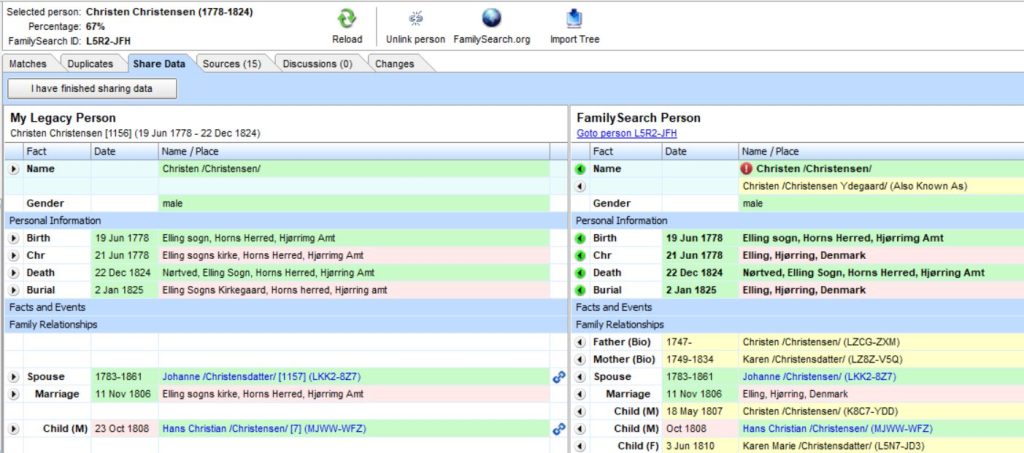Viewport: 1024px width, 453px height.
Task: Click FamilySearch Name / Place column header
Action: (881, 151)
